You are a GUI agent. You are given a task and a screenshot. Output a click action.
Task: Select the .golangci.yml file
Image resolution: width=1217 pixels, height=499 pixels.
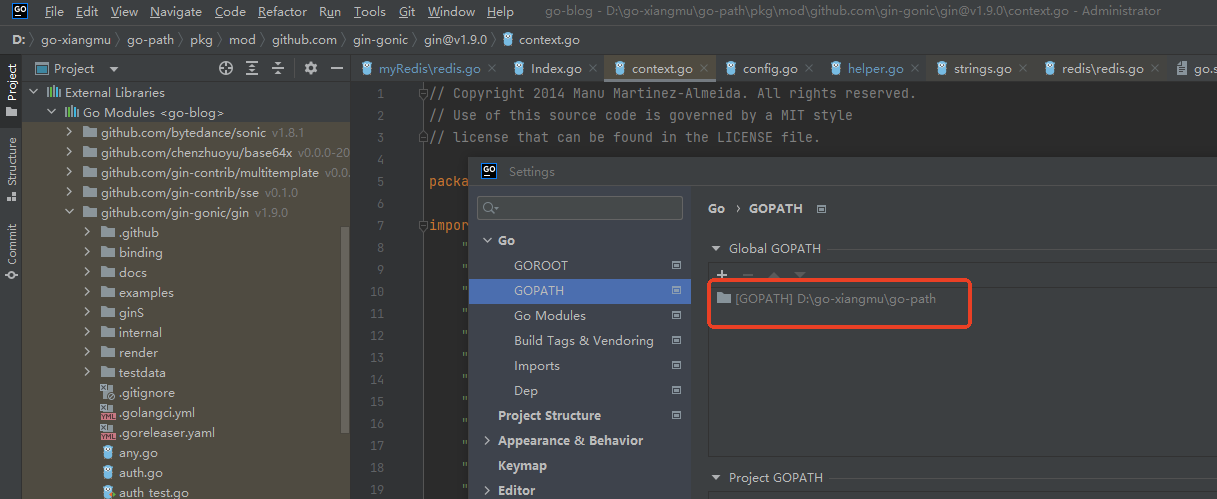pyautogui.click(x=156, y=413)
